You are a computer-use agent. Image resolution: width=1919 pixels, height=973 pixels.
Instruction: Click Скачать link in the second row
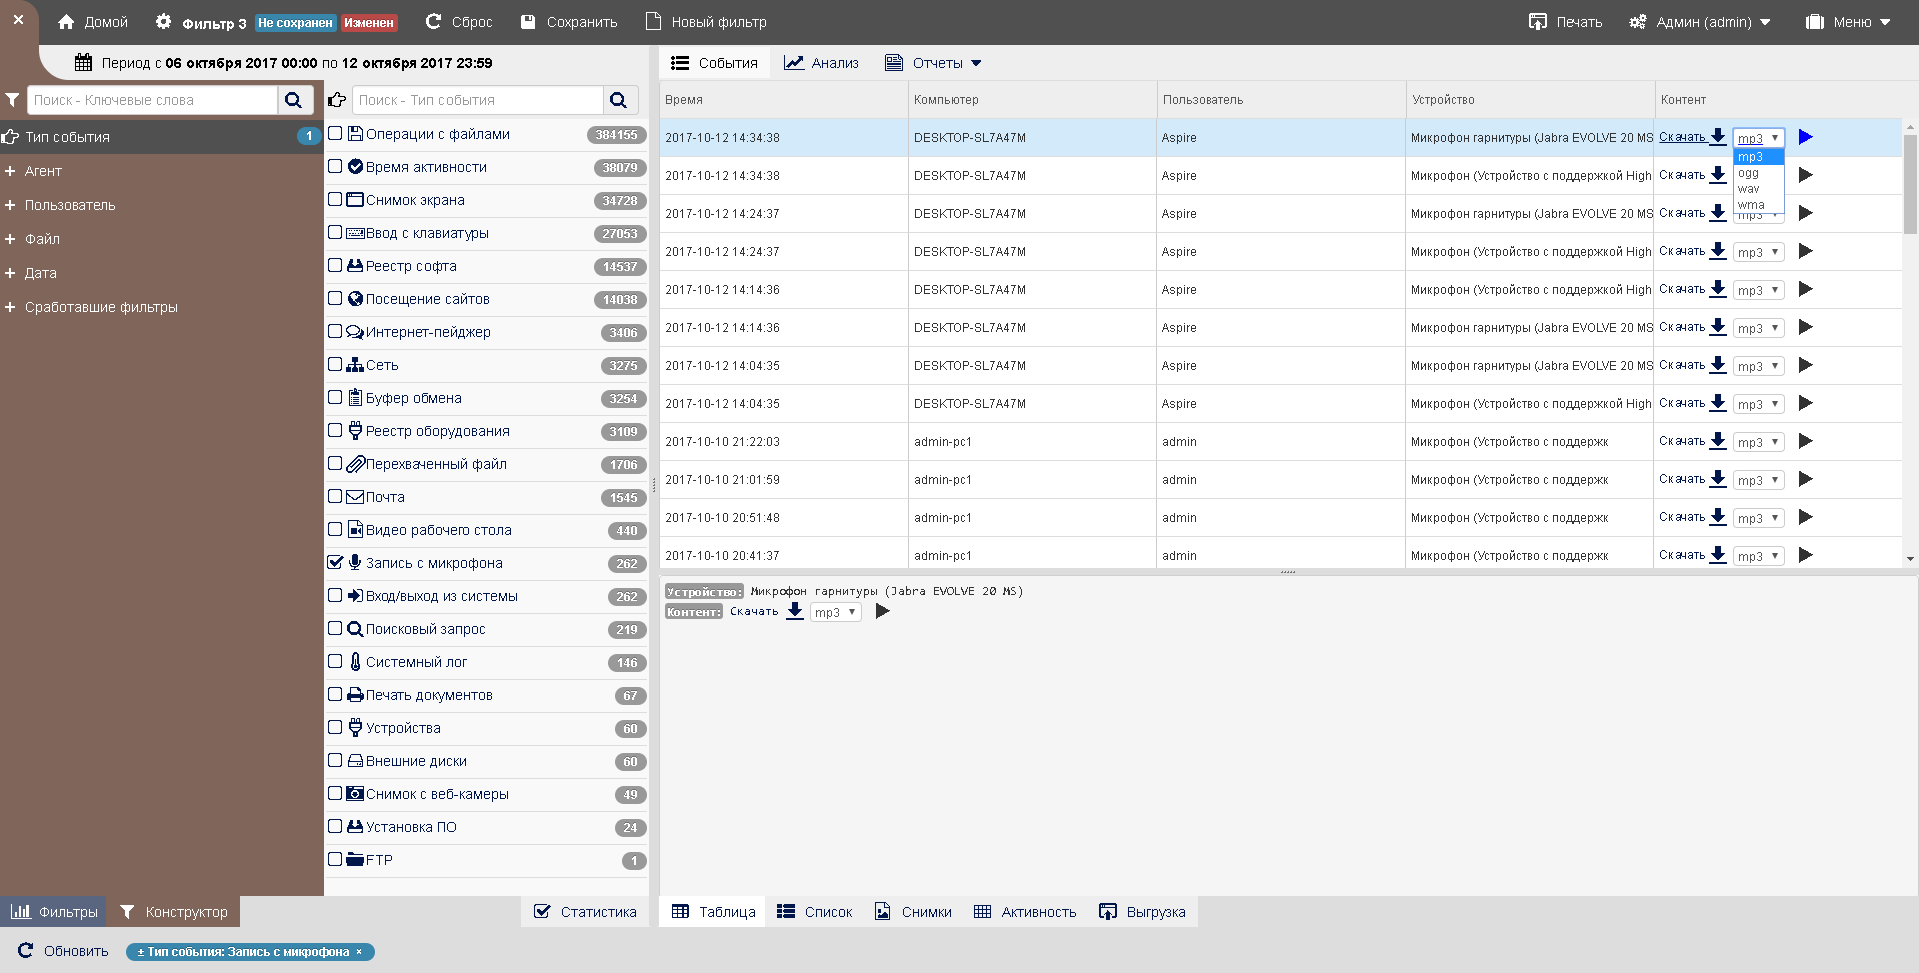coord(1682,175)
